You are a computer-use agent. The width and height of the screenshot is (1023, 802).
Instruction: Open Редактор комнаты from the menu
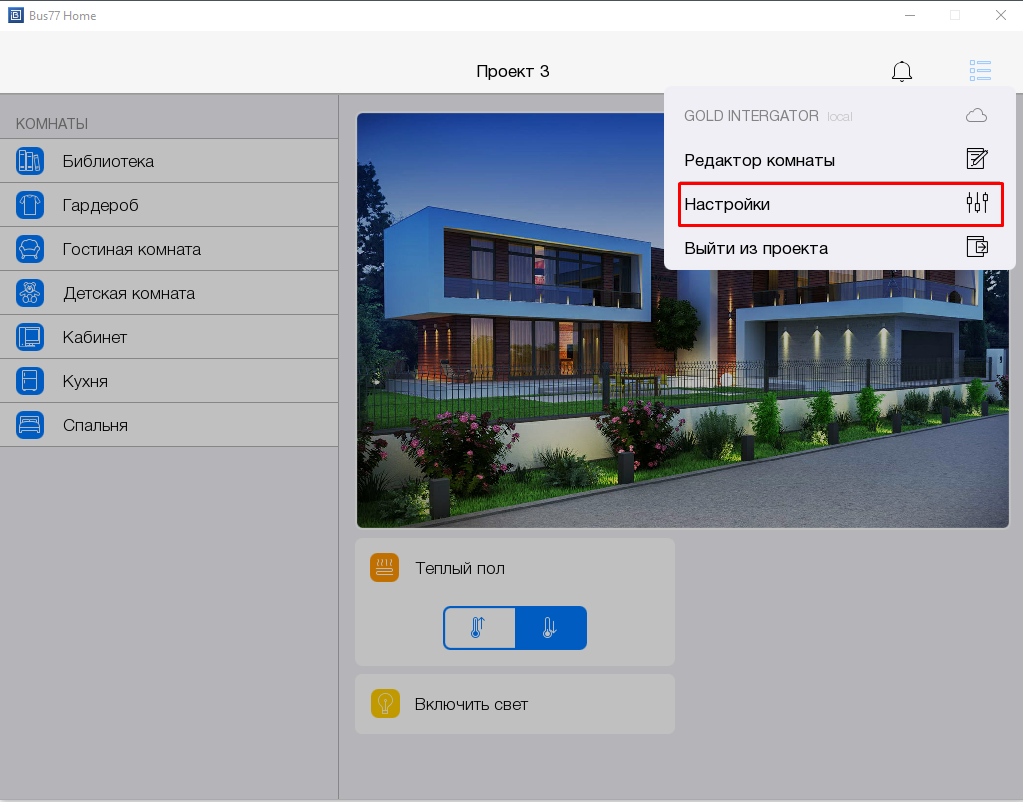pyautogui.click(x=759, y=160)
